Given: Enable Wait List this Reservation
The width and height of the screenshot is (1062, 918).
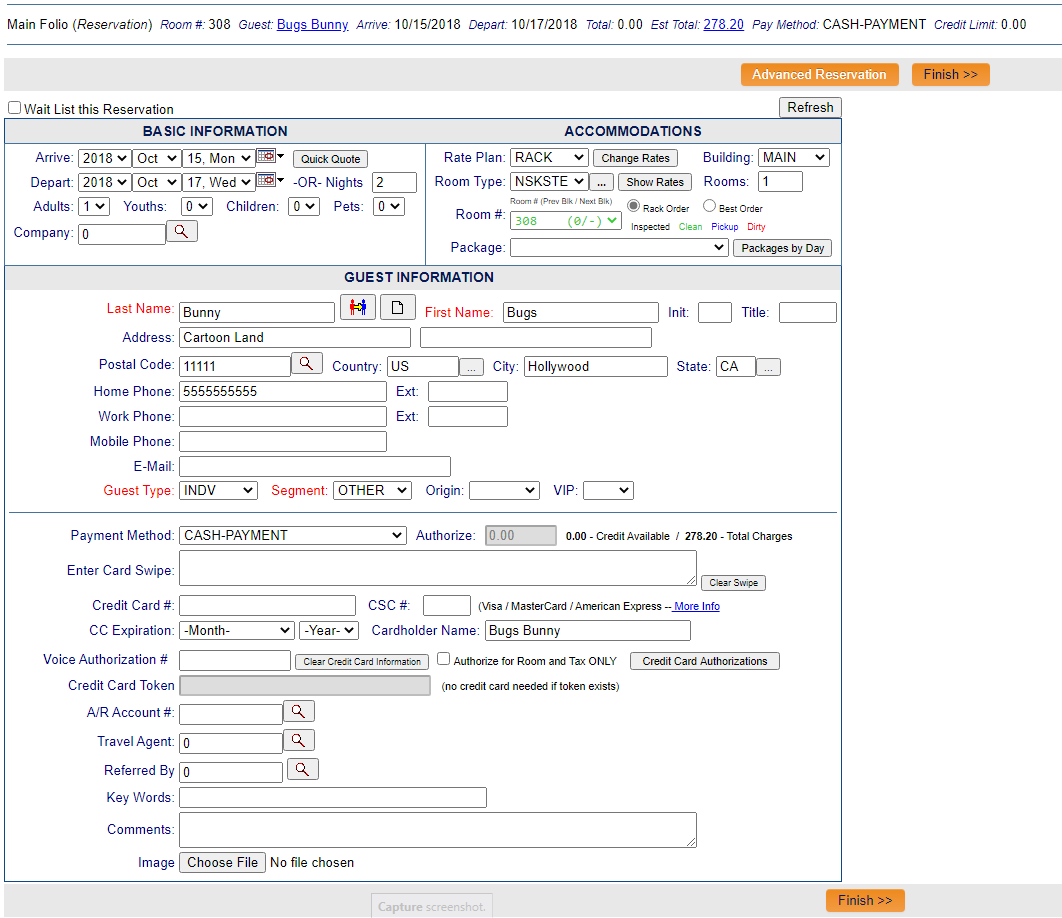Looking at the screenshot, I should pyautogui.click(x=14, y=108).
